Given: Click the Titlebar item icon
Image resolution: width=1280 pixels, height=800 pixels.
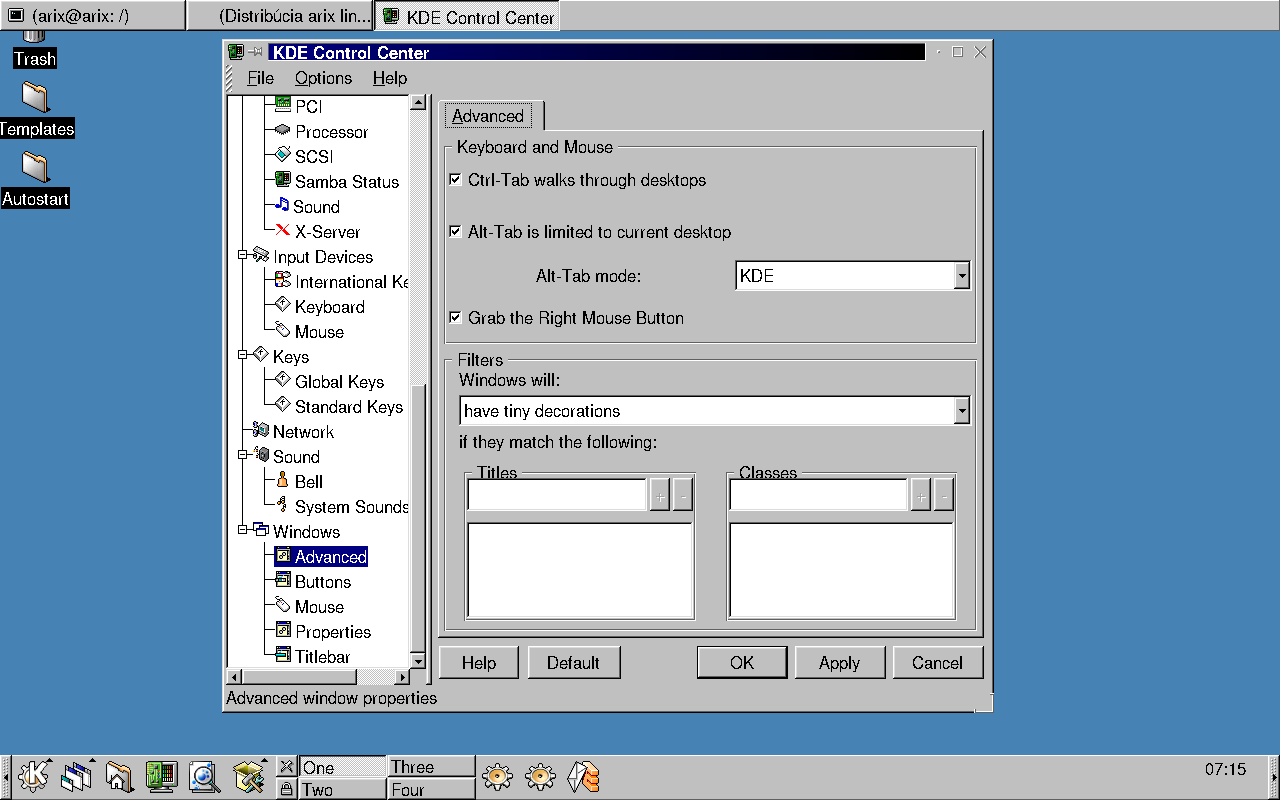Looking at the screenshot, I should (282, 656).
